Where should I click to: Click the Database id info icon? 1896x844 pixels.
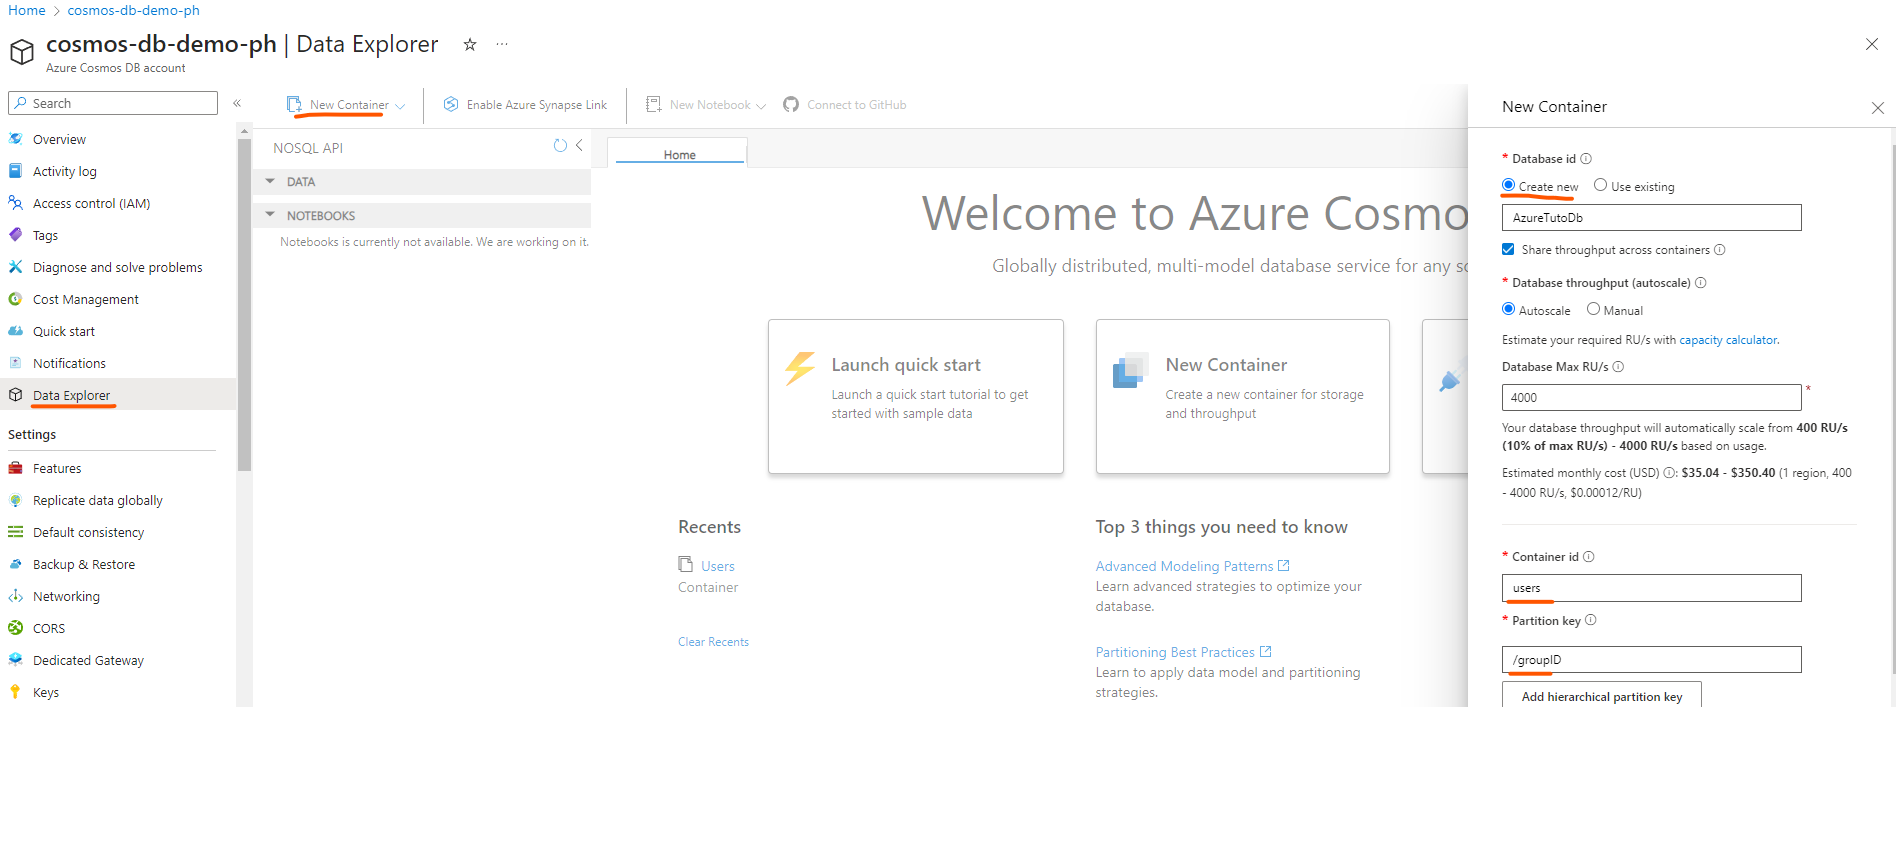[1586, 158]
